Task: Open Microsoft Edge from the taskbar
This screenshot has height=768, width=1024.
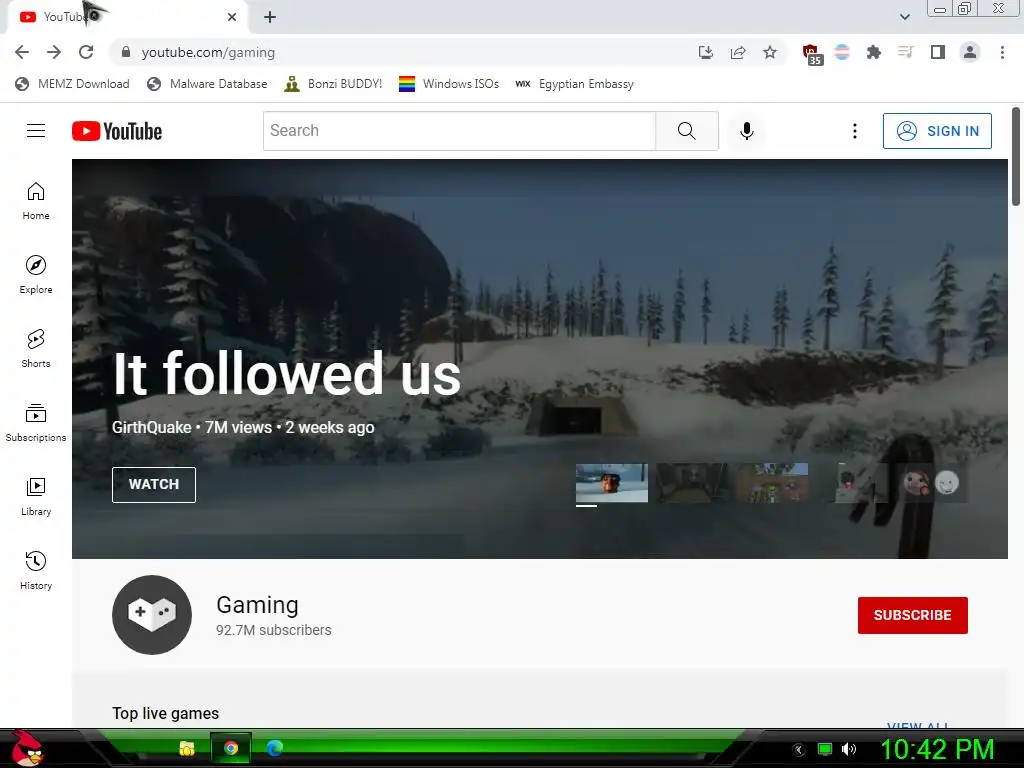Action: (x=275, y=748)
